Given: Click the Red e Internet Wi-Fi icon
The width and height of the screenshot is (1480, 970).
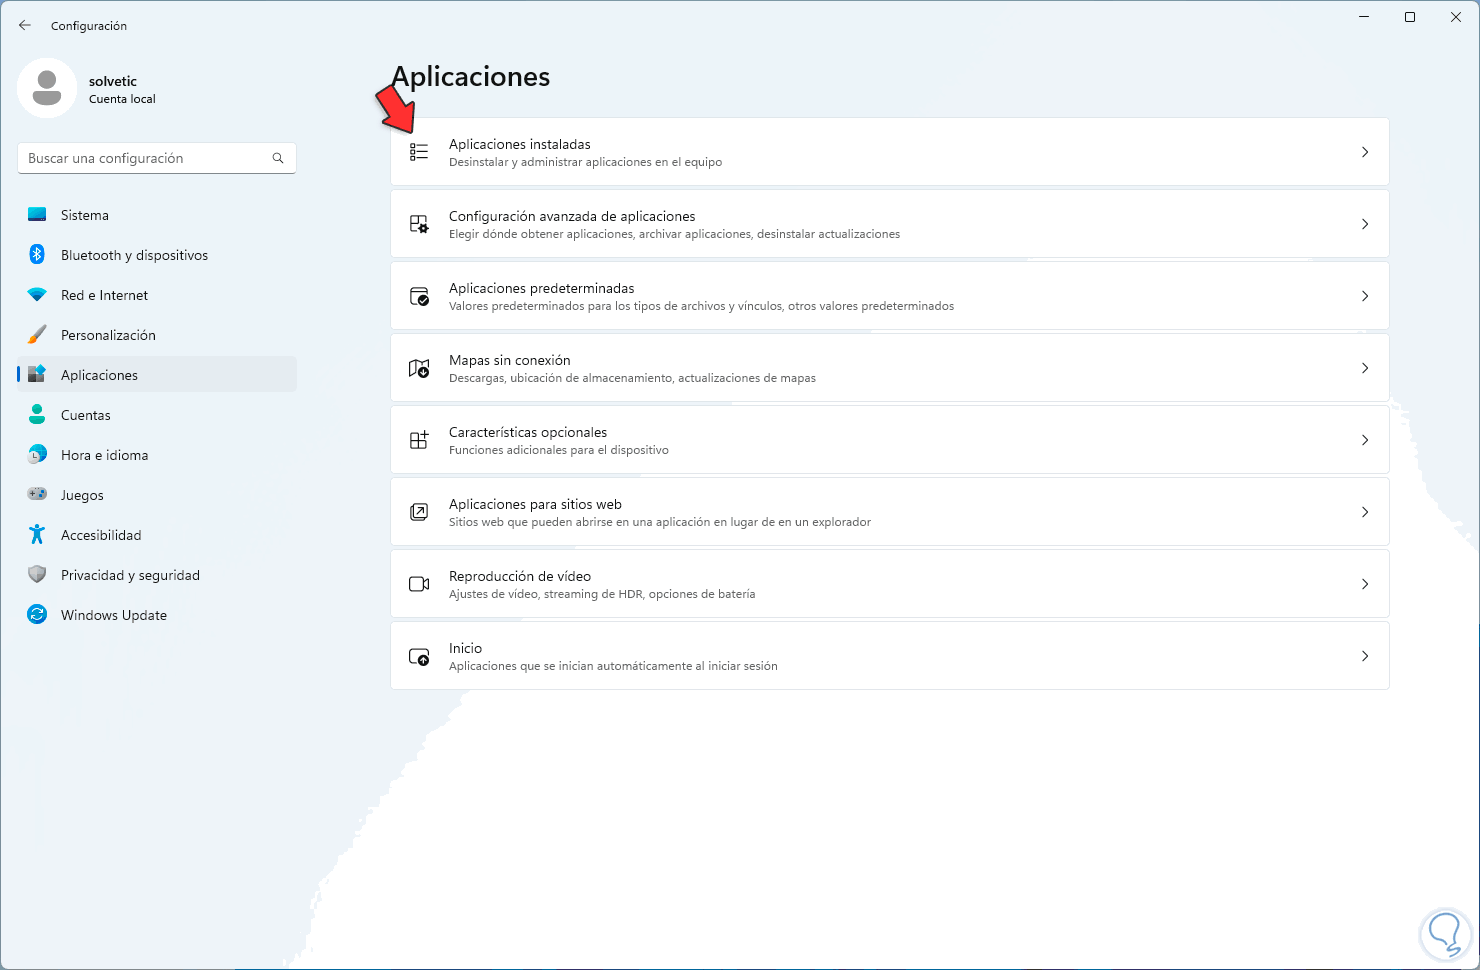Looking at the screenshot, I should tap(37, 295).
